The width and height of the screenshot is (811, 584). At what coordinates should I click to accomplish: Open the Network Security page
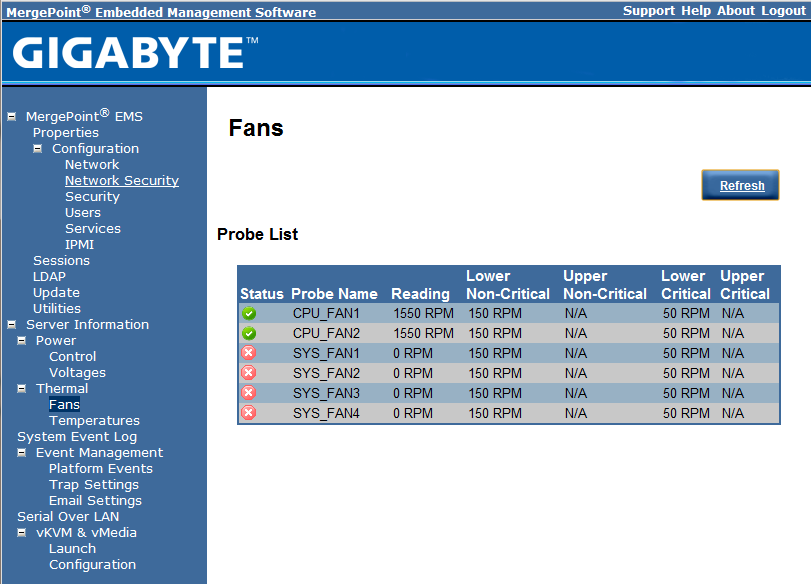(x=122, y=181)
